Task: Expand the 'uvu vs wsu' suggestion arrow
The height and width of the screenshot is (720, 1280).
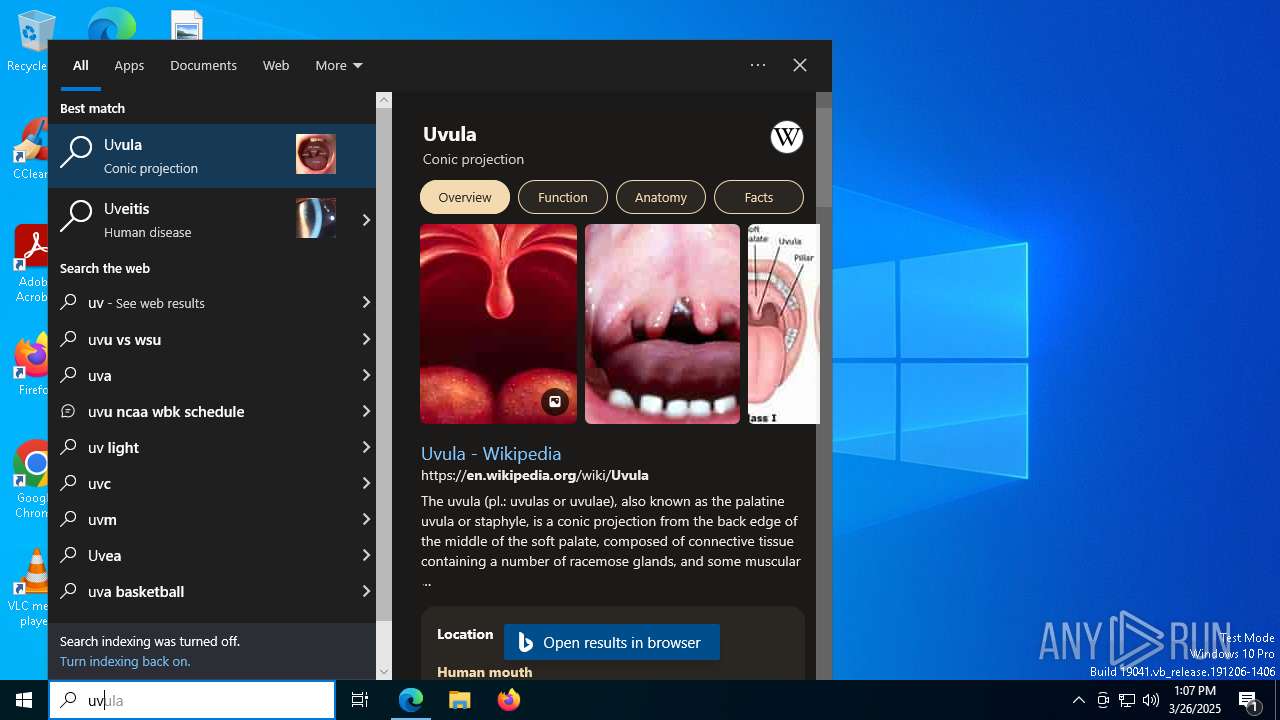Action: click(x=366, y=339)
